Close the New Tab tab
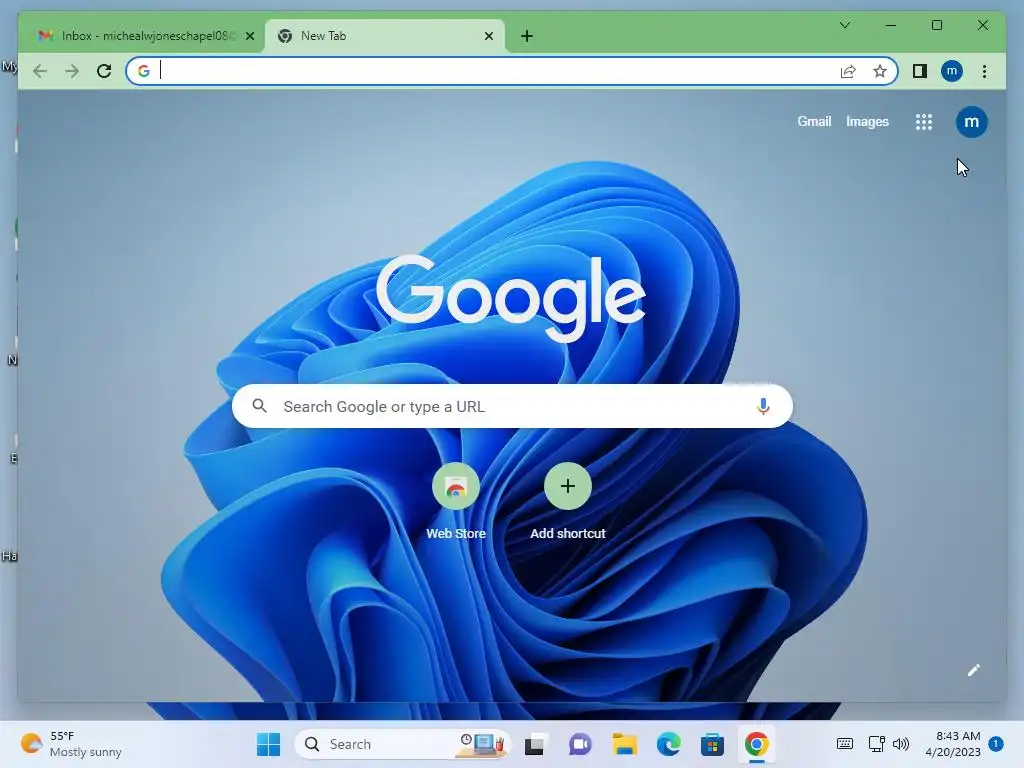 [x=488, y=36]
